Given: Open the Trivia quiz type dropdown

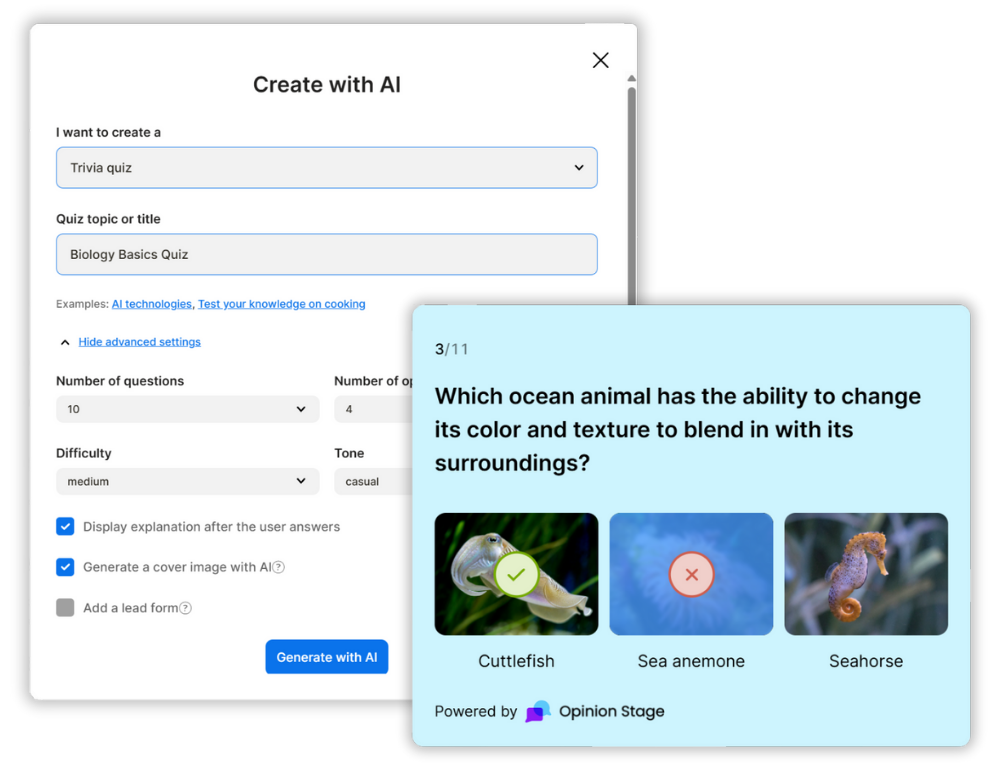Looking at the screenshot, I should 326,168.
